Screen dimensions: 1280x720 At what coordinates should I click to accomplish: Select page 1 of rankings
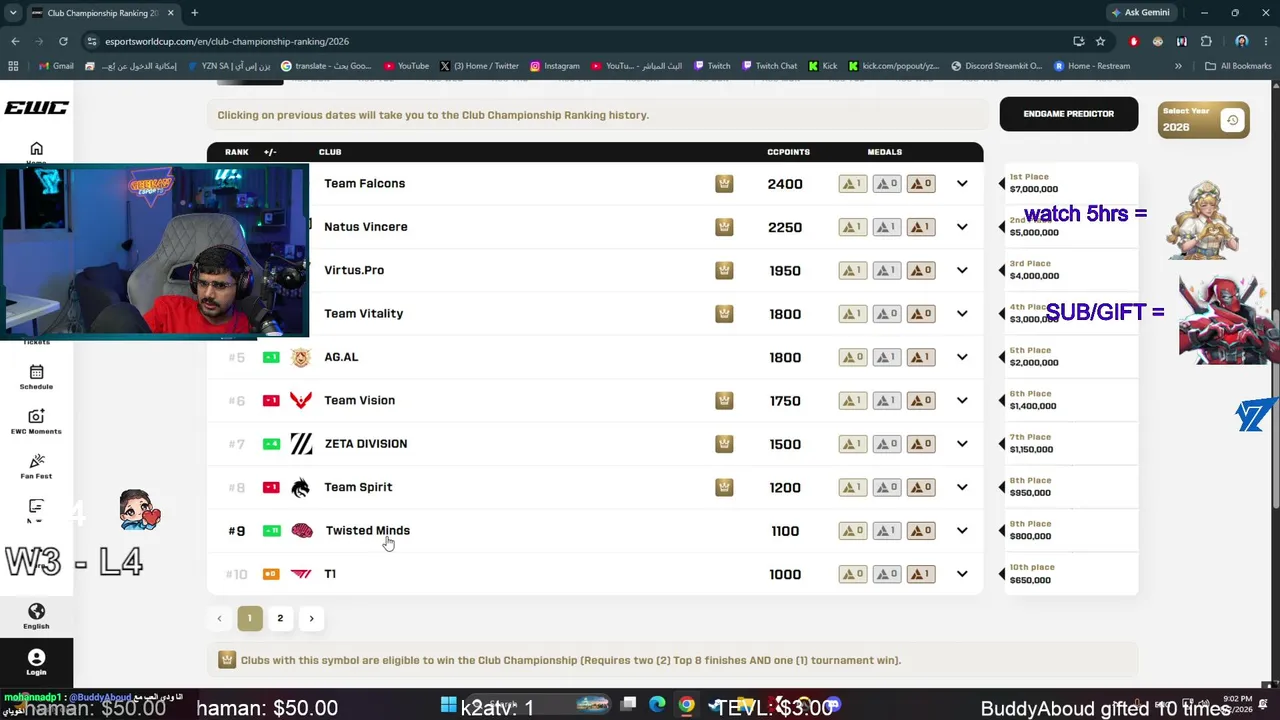pyautogui.click(x=250, y=618)
